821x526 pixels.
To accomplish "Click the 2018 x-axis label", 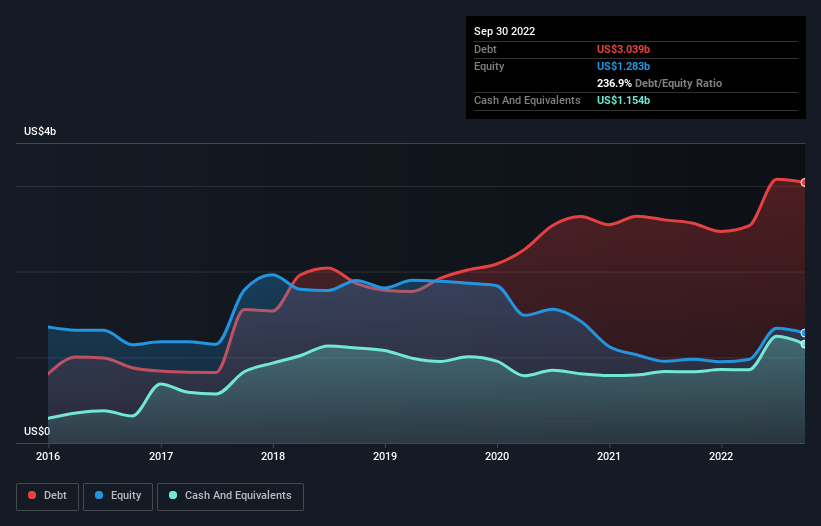I will (273, 456).
